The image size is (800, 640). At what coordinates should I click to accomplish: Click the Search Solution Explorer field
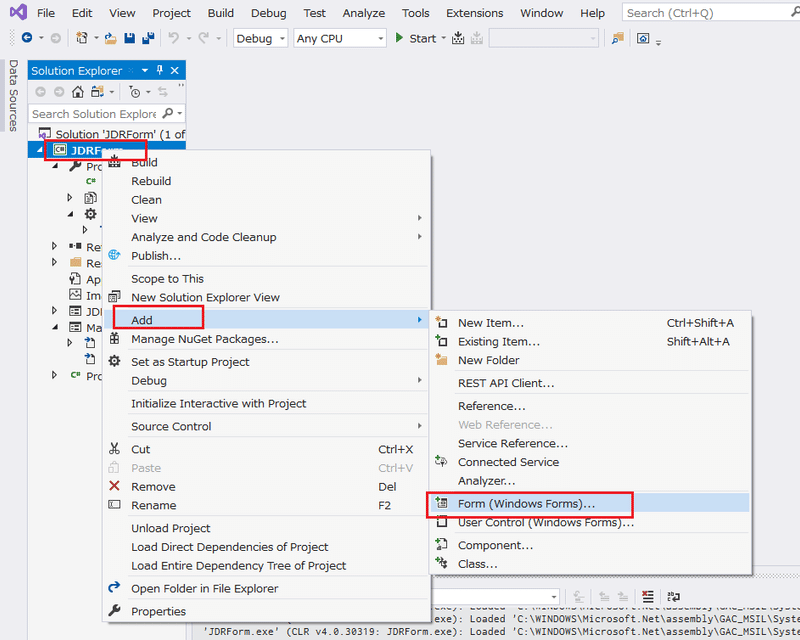click(x=94, y=114)
